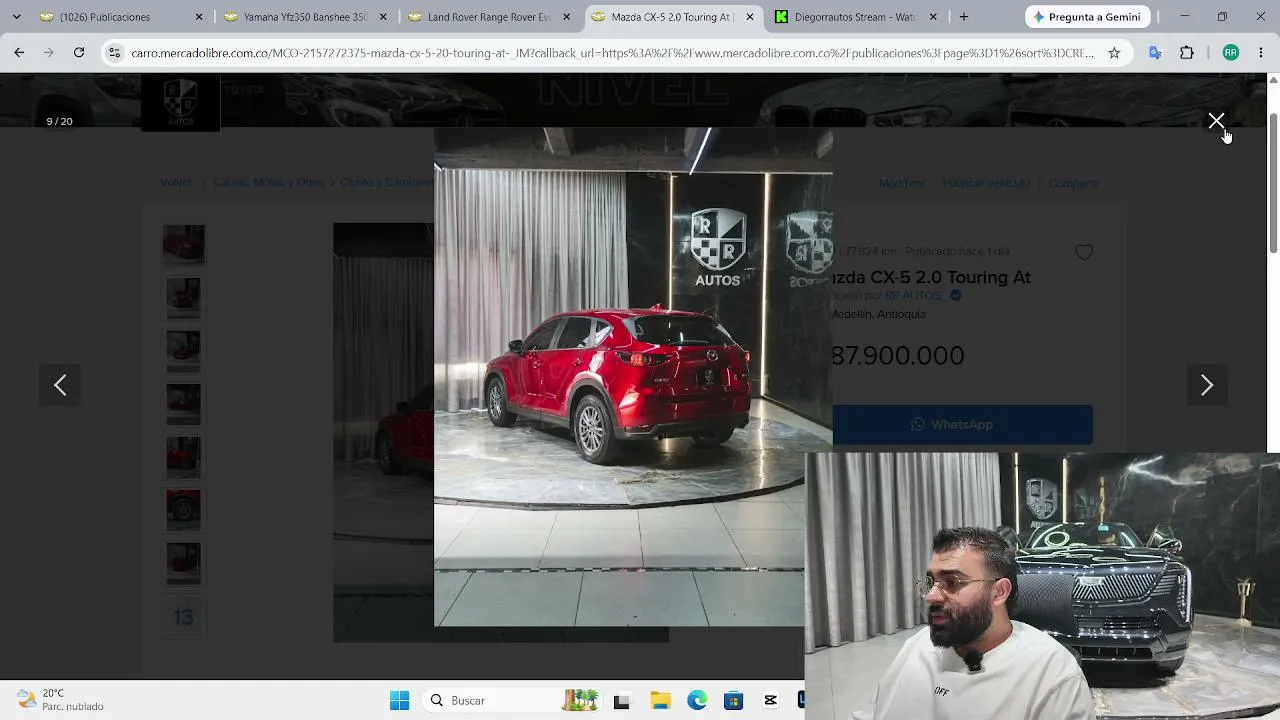The image size is (1280, 720).
Task: Select the second photo thumbnail
Action: [184, 298]
